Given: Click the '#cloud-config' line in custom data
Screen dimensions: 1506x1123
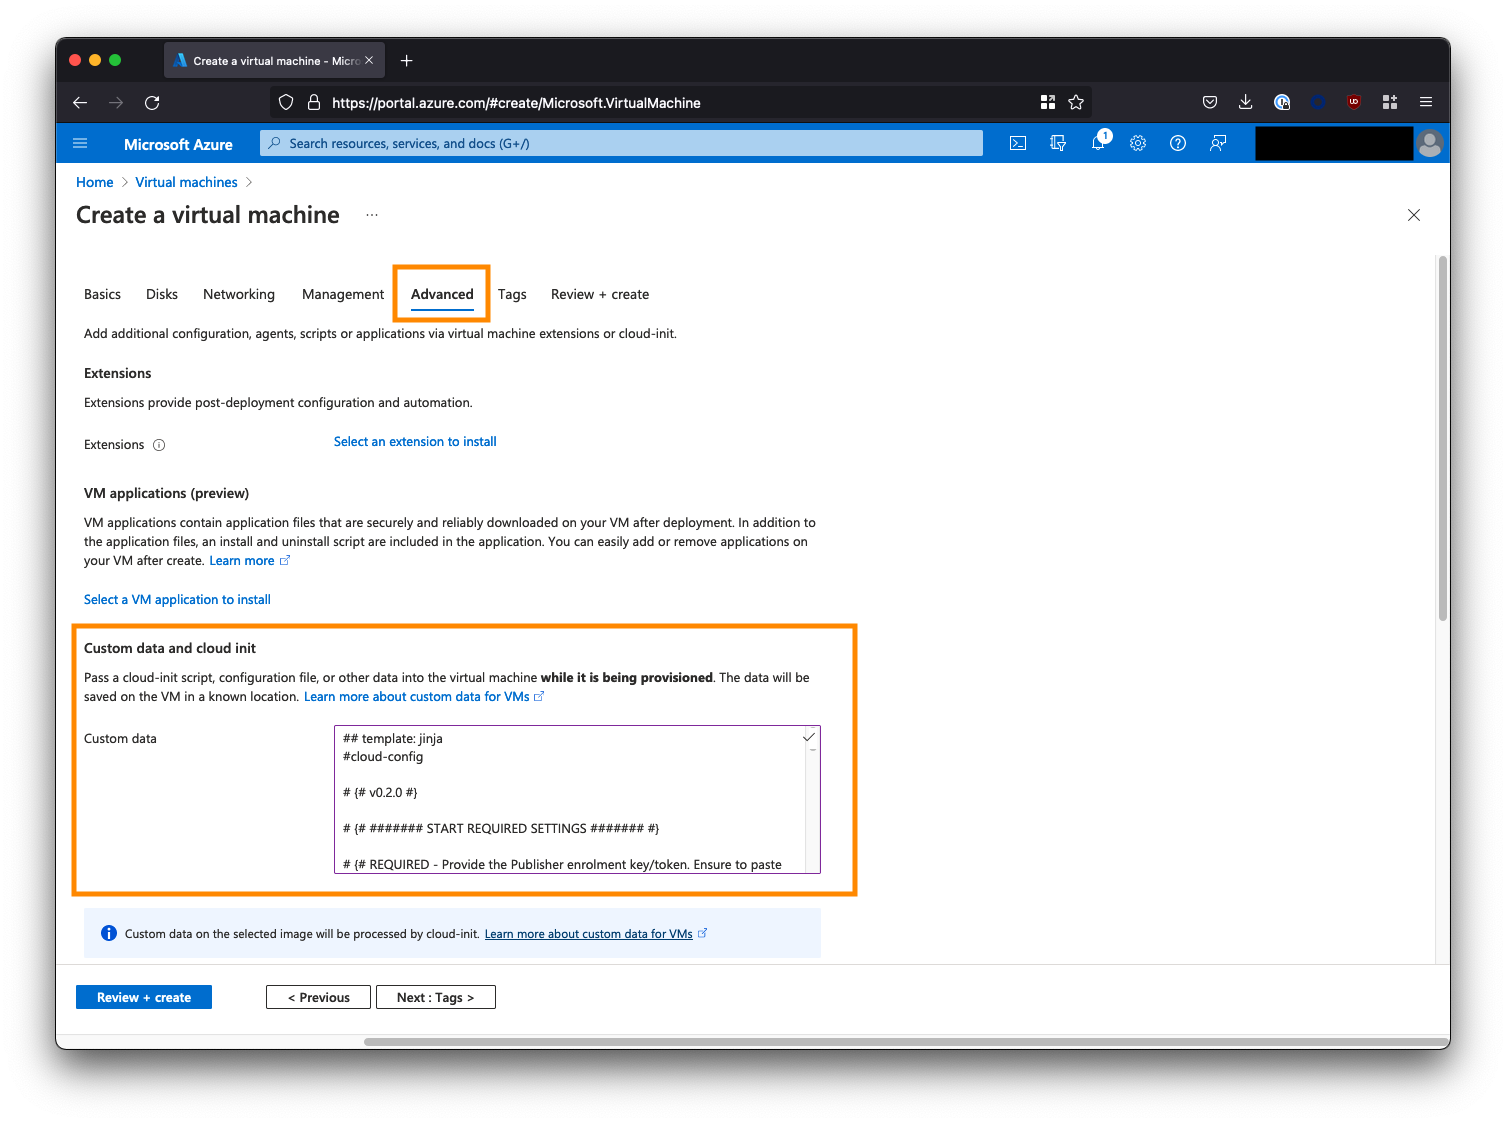Looking at the screenshot, I should (383, 757).
